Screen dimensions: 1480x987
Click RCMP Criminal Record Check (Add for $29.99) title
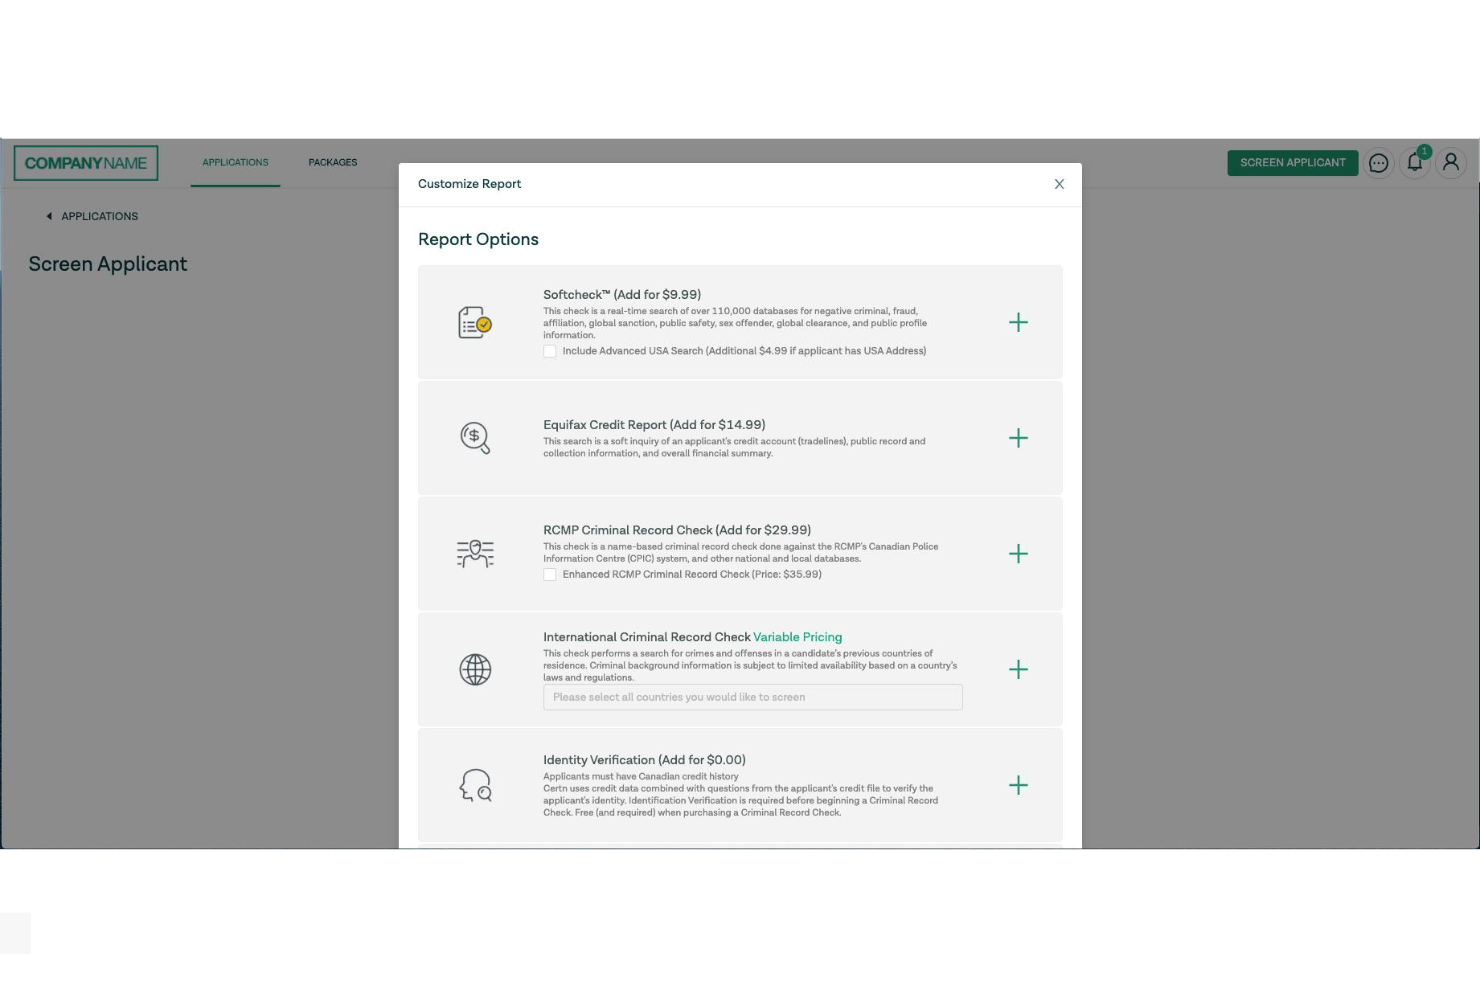(677, 530)
